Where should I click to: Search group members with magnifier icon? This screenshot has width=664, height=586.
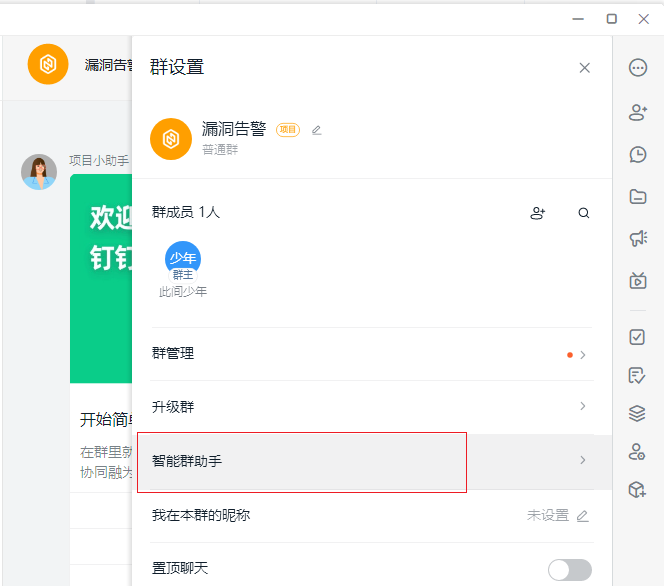tap(584, 213)
